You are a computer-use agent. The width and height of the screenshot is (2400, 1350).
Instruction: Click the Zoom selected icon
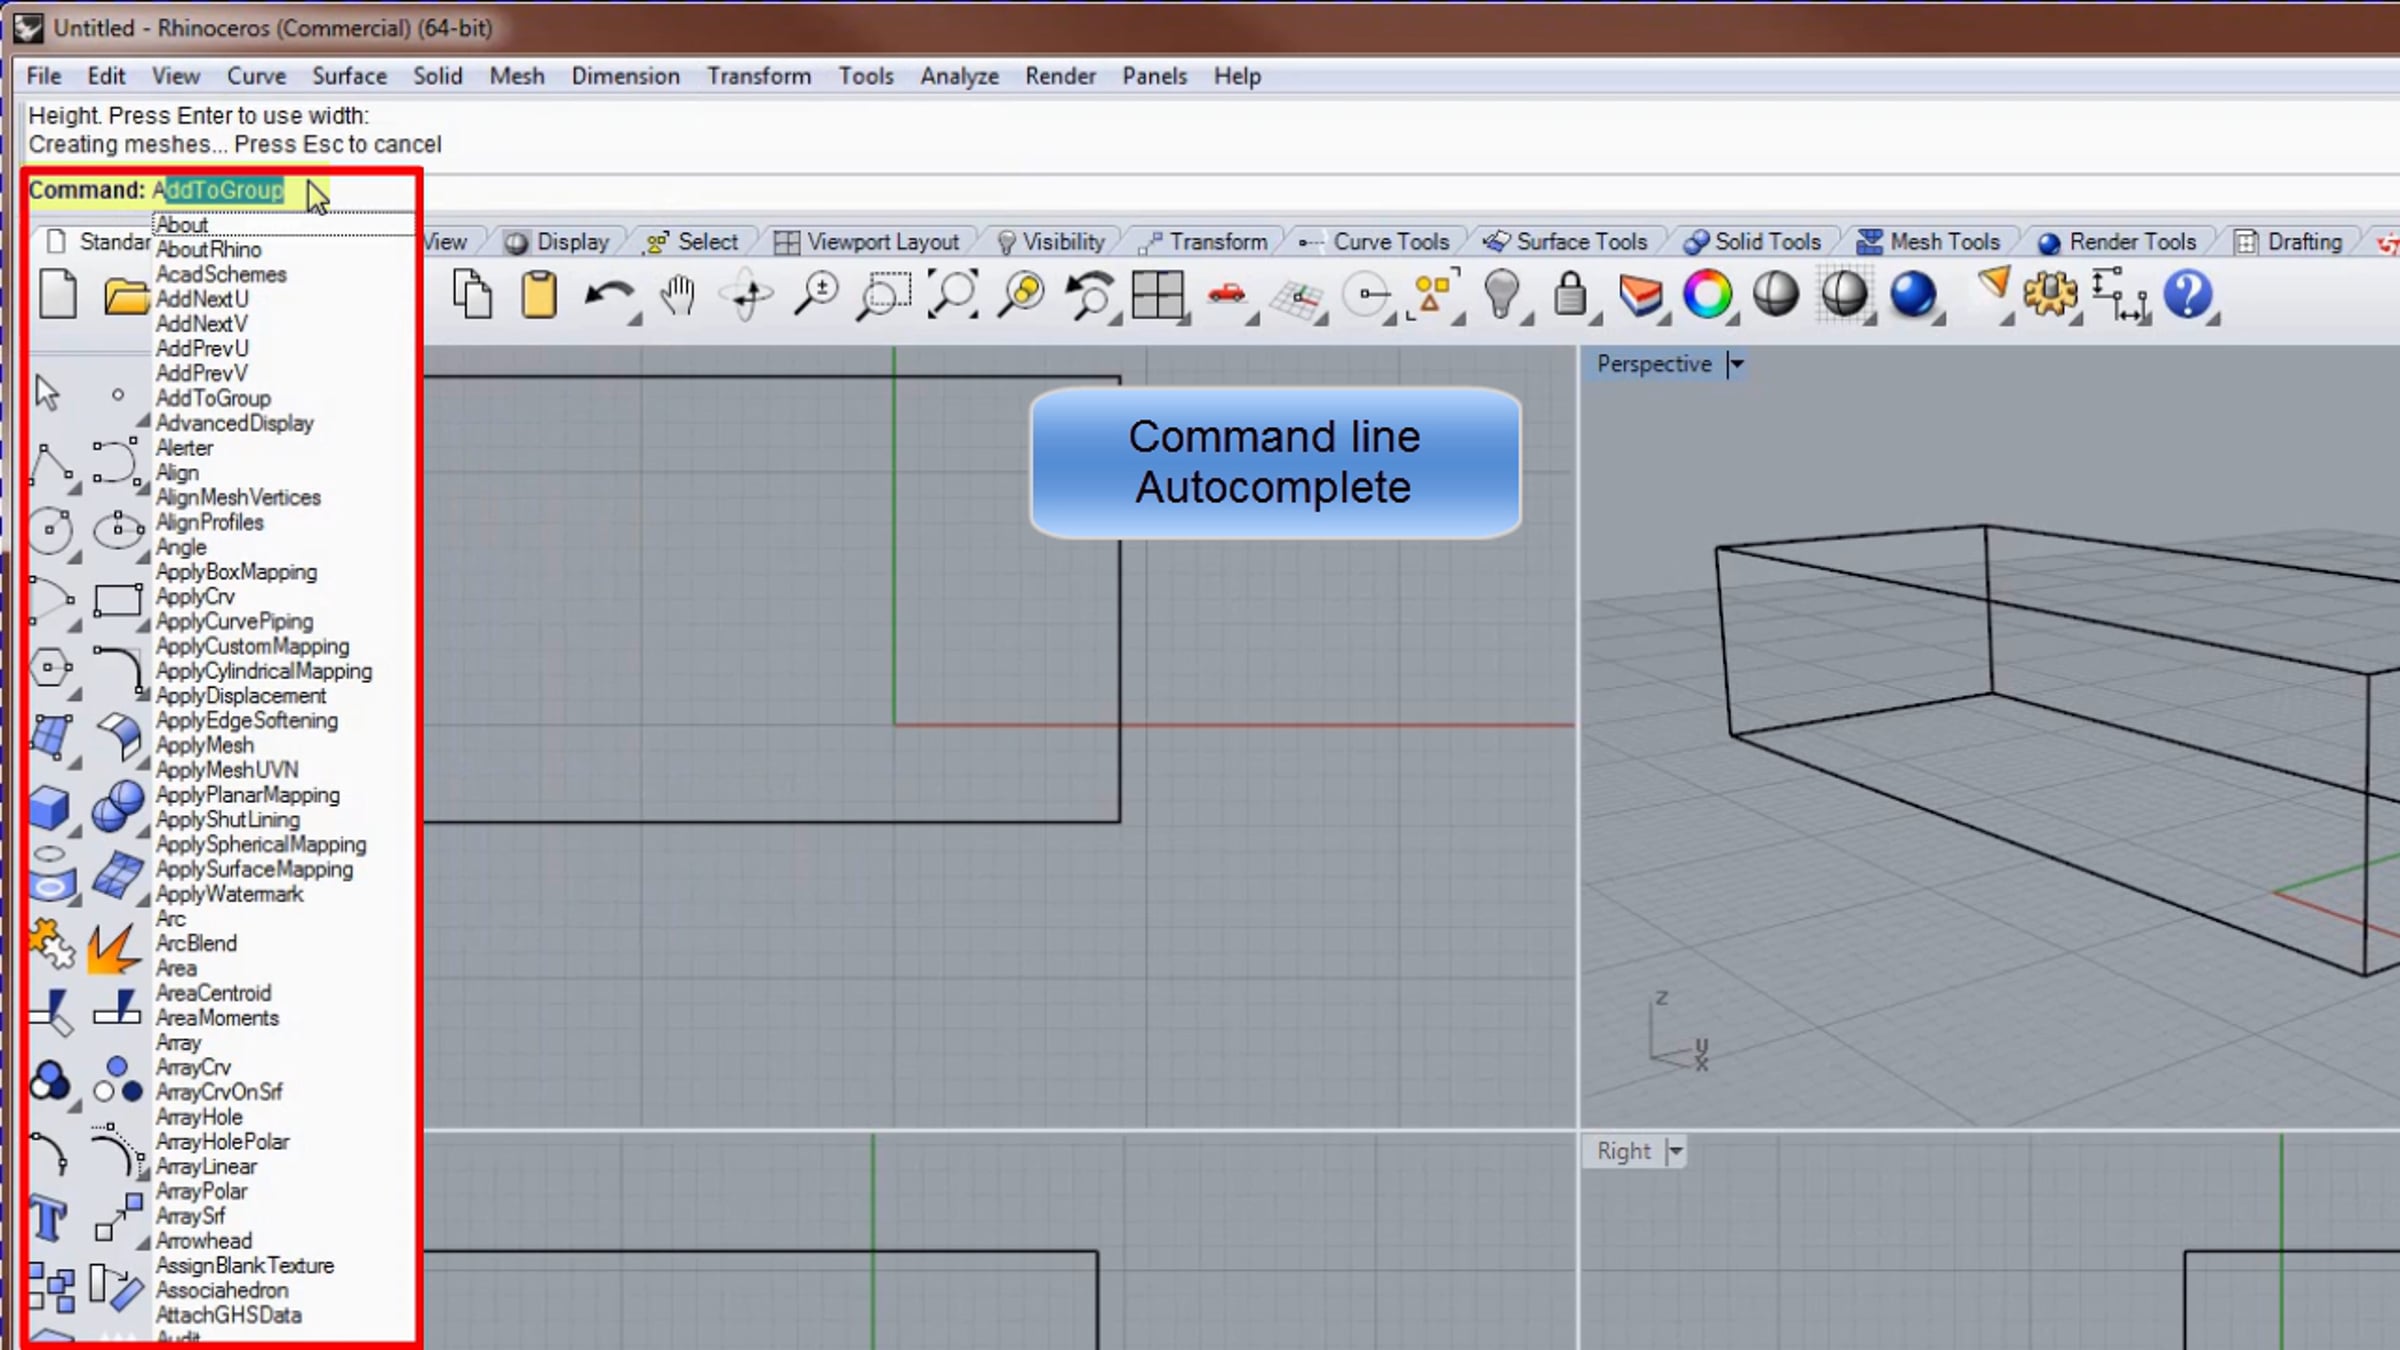pos(1021,295)
